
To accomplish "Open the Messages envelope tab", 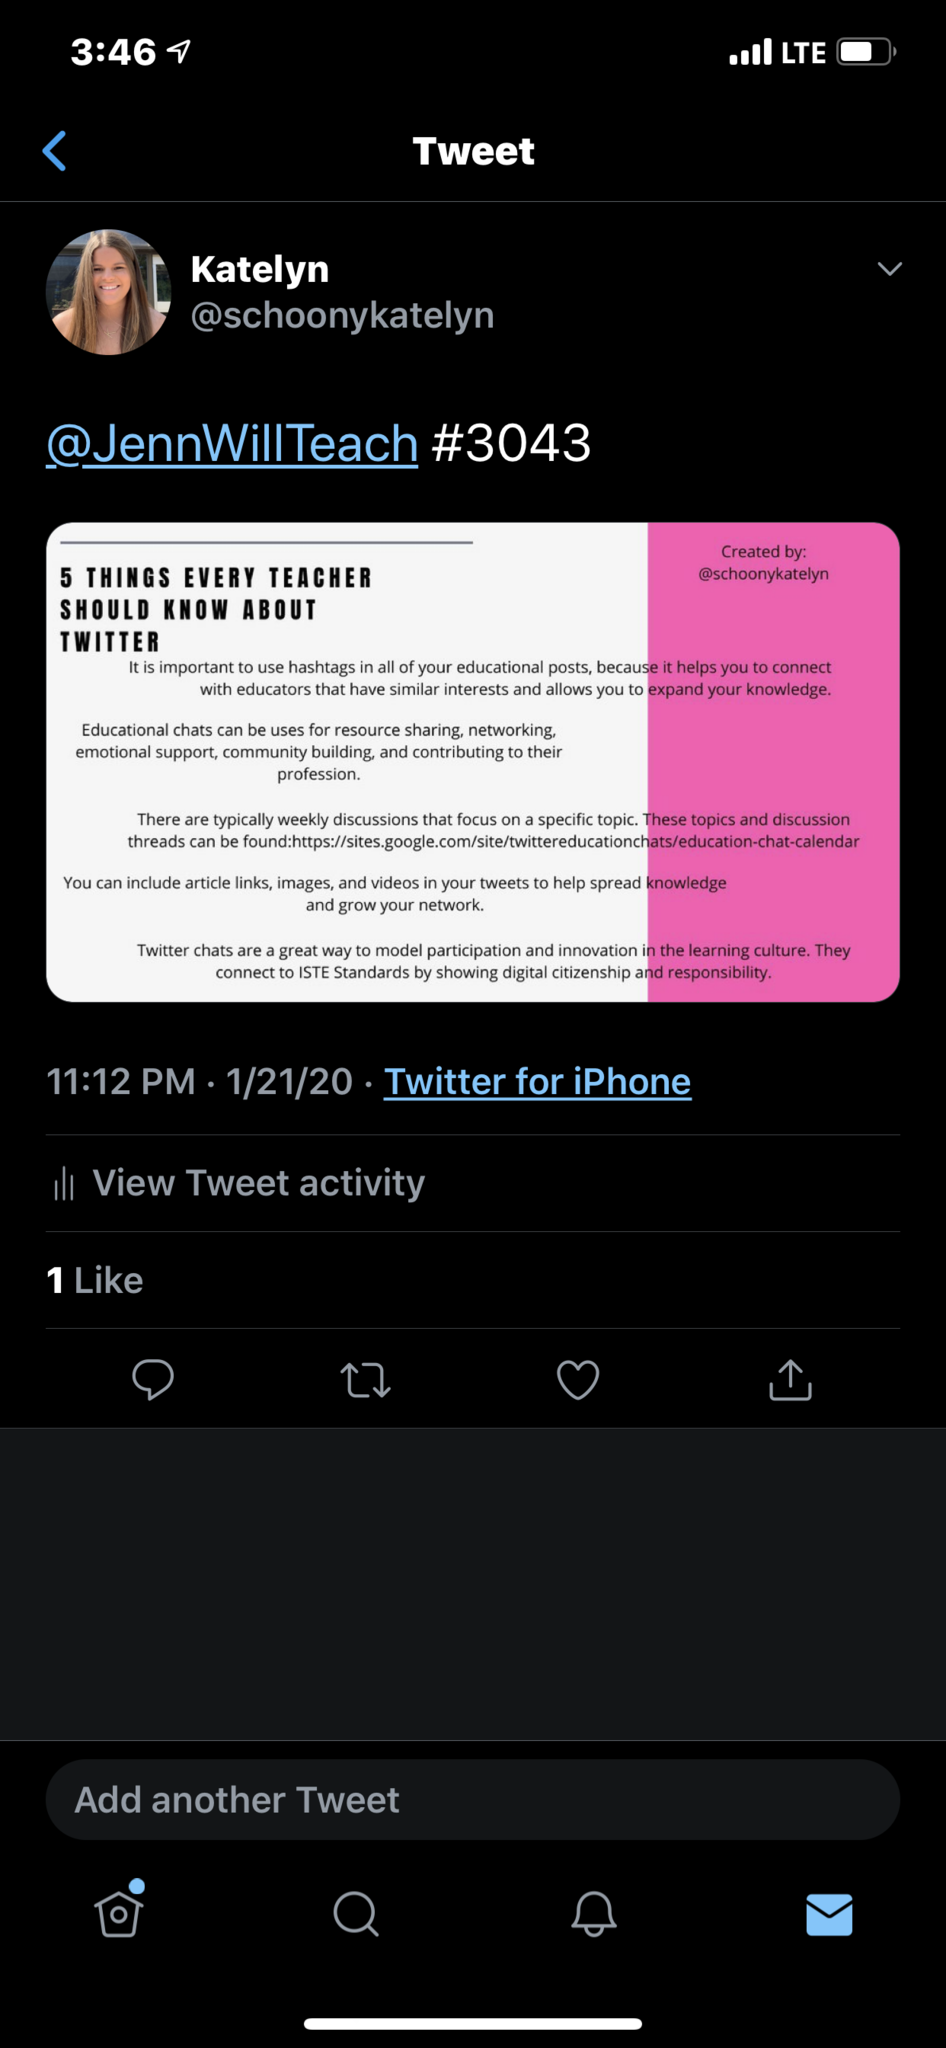I will (829, 1914).
